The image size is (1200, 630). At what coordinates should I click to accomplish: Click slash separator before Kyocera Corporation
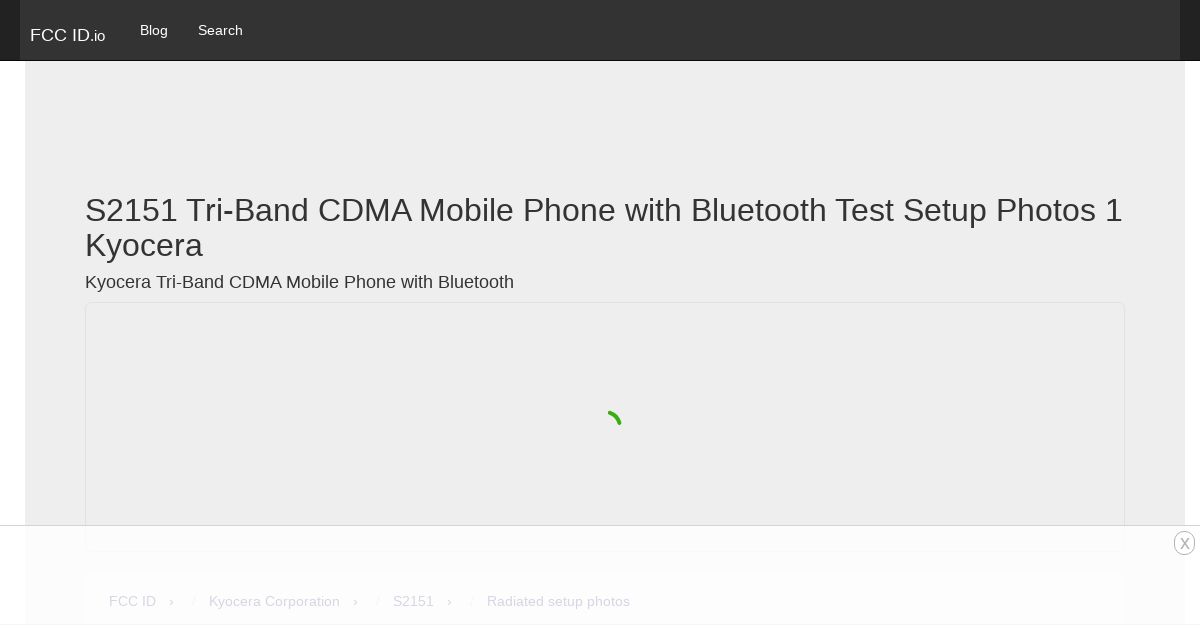[x=193, y=601]
